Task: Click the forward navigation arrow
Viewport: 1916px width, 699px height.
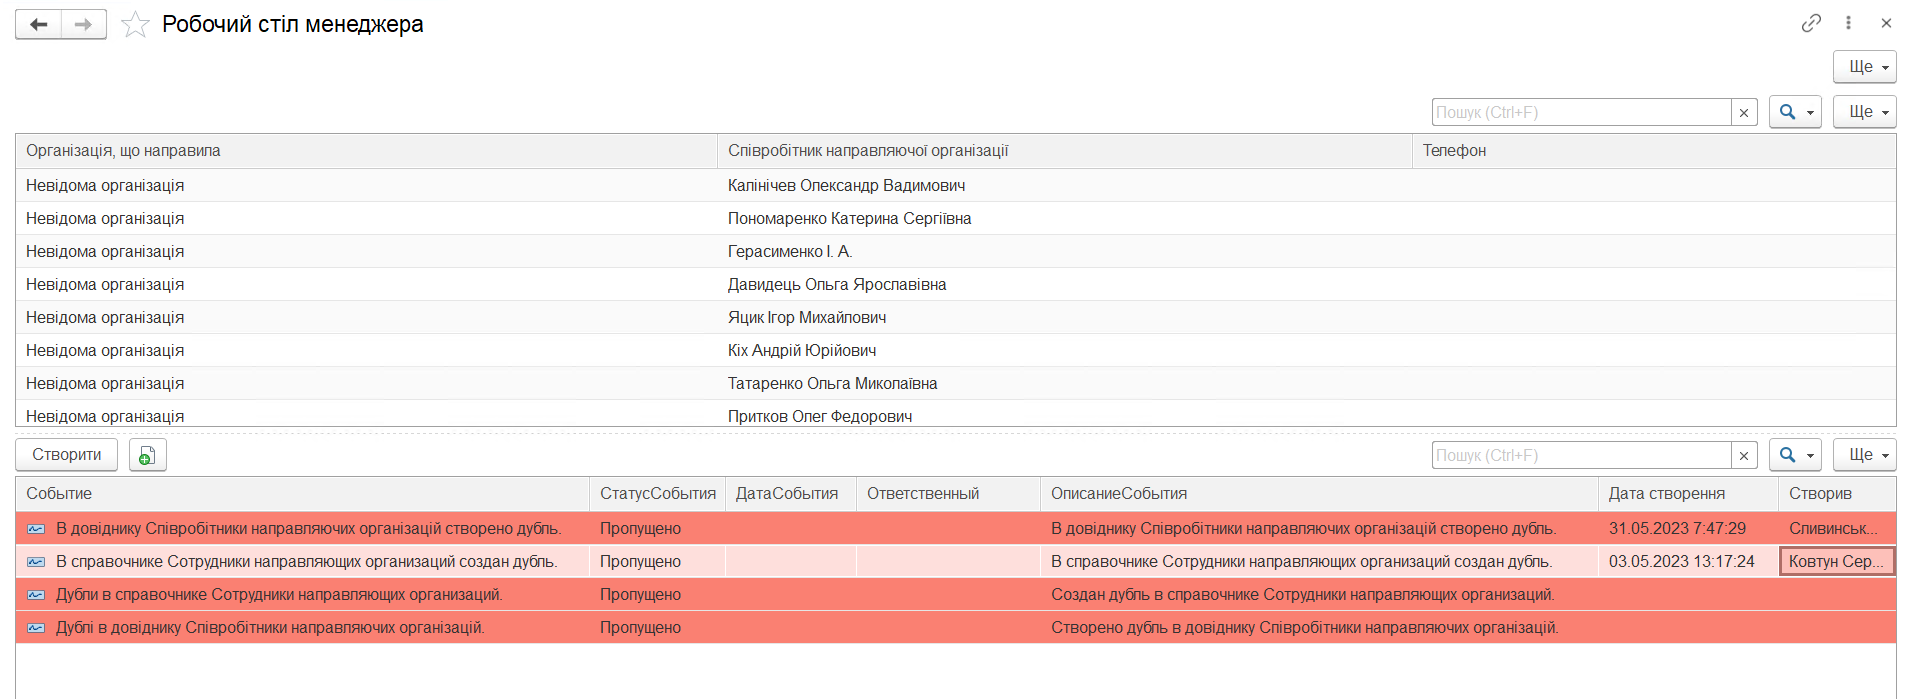Action: (x=84, y=24)
